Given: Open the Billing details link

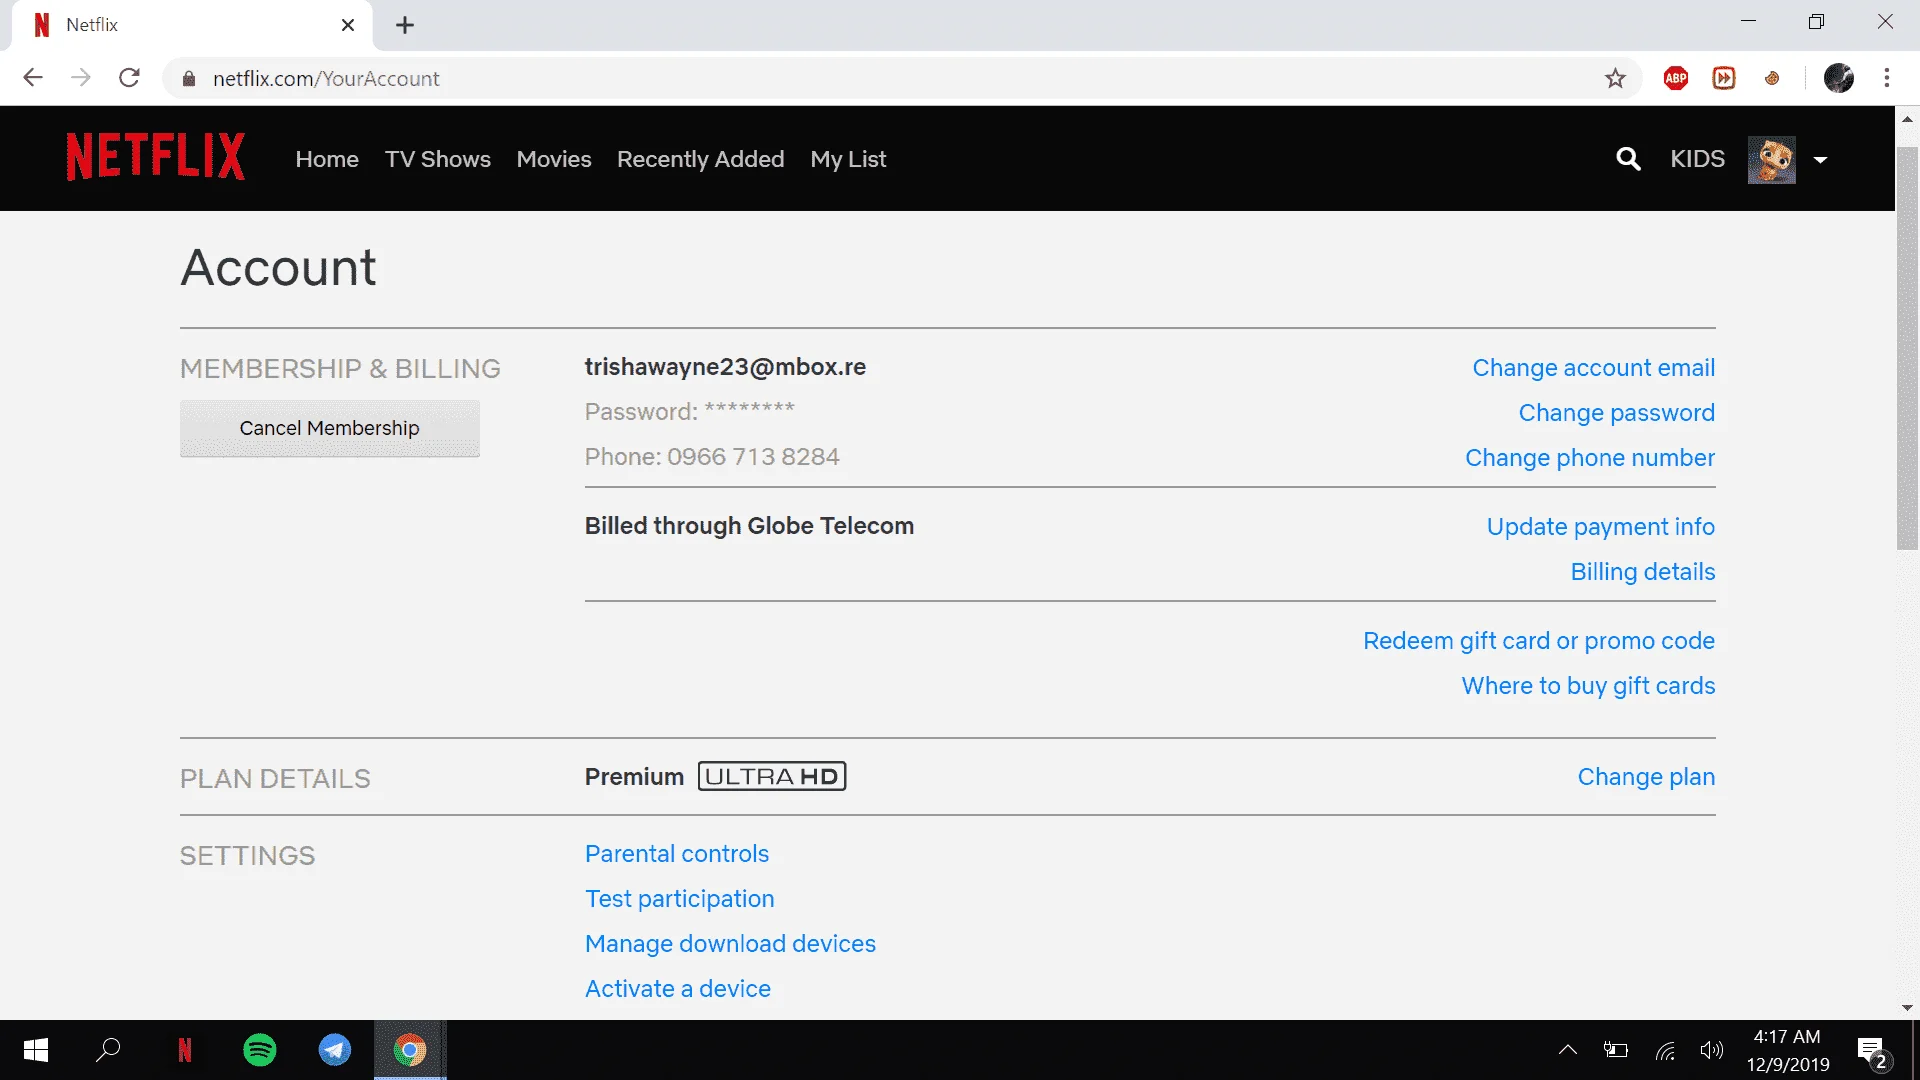Looking at the screenshot, I should (1643, 572).
